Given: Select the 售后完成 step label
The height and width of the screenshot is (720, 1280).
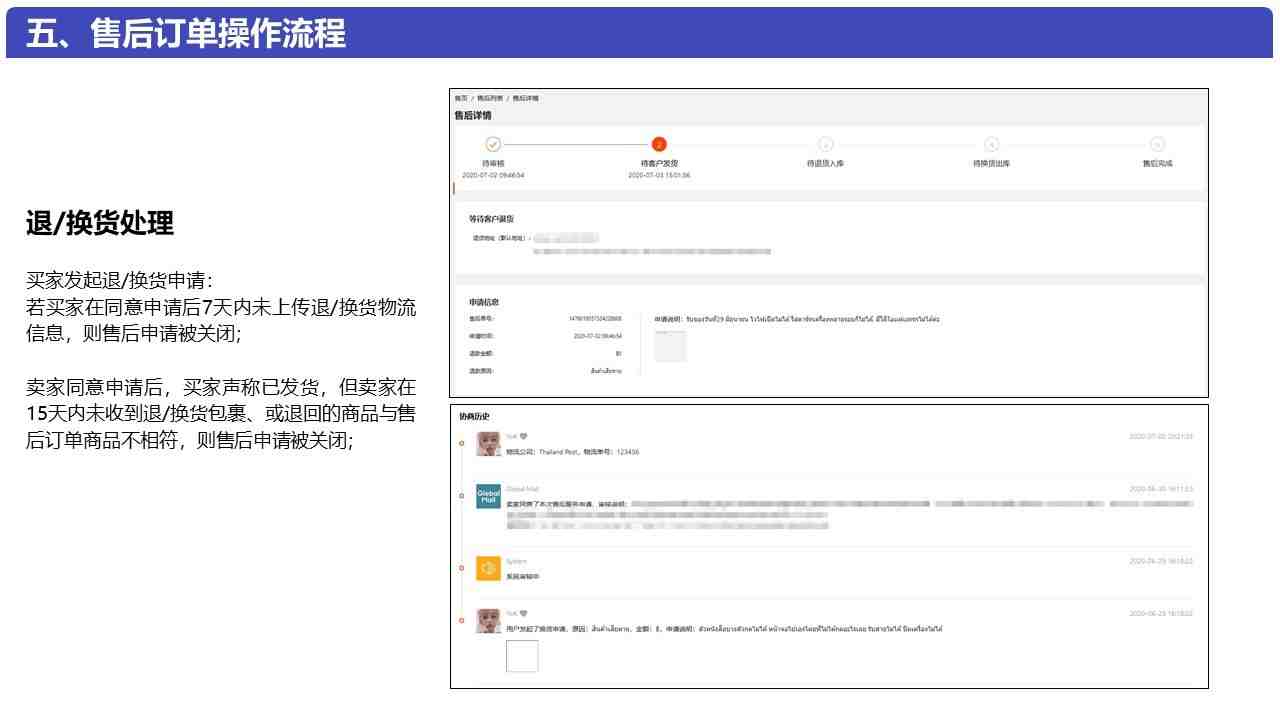Looking at the screenshot, I should (1157, 163).
